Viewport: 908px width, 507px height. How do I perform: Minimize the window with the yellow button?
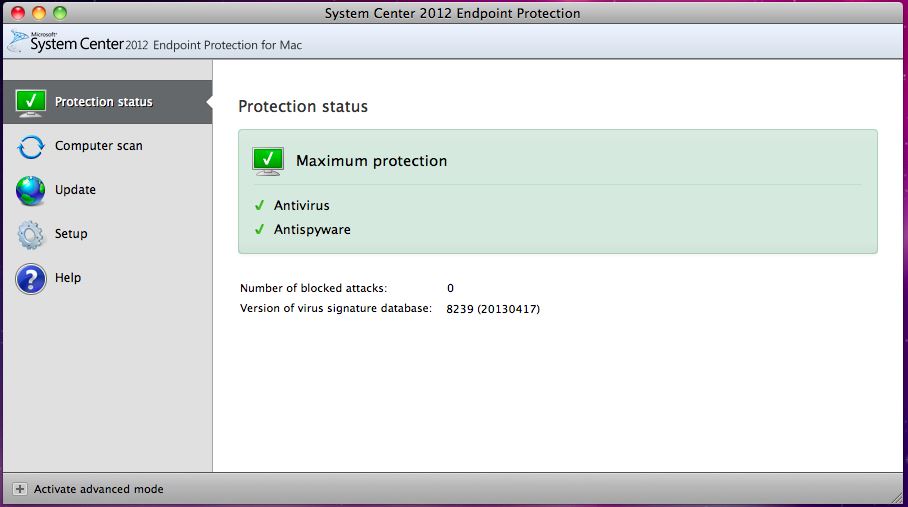tap(39, 13)
